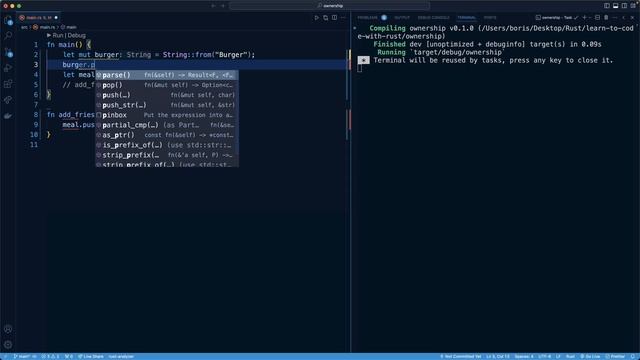This screenshot has height=360, width=640.
Task: Click the New Terminal plus icon
Action: point(584,18)
